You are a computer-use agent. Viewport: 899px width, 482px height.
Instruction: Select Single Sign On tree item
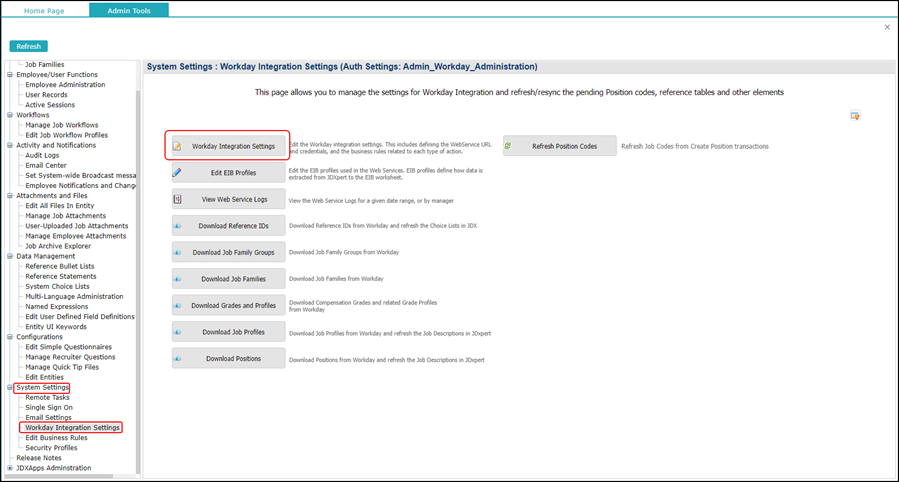[x=49, y=407]
